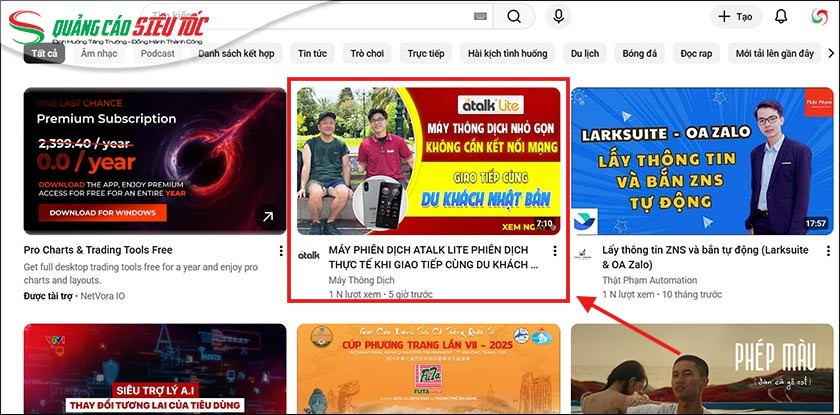Click the Download for Windows button
Image resolution: width=840 pixels, height=415 pixels.
point(102,213)
